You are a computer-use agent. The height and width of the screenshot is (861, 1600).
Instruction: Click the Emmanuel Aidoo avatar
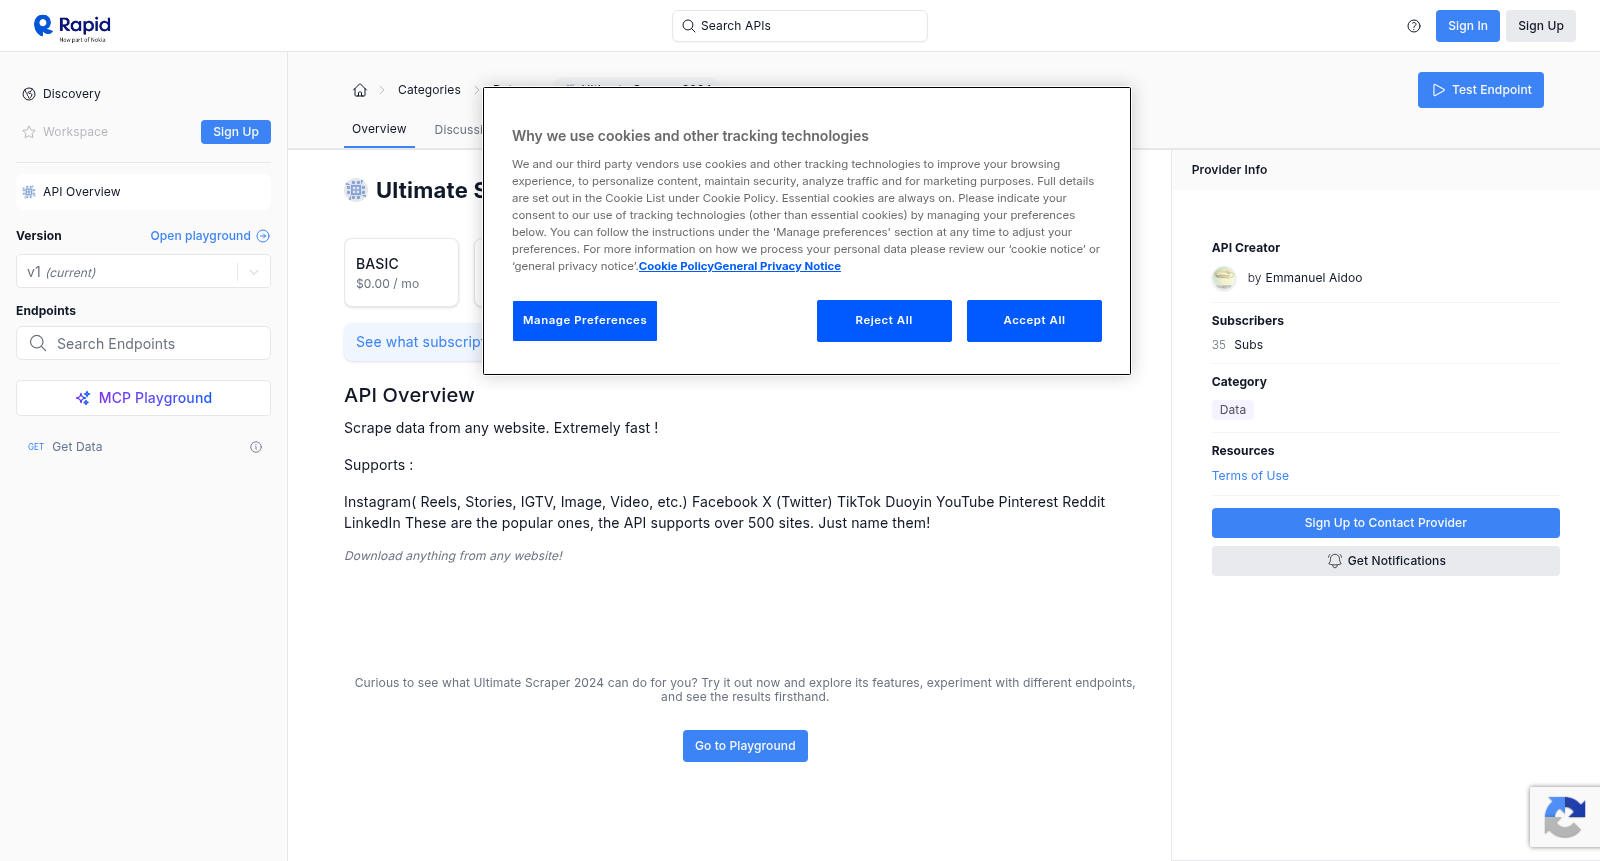[1224, 278]
